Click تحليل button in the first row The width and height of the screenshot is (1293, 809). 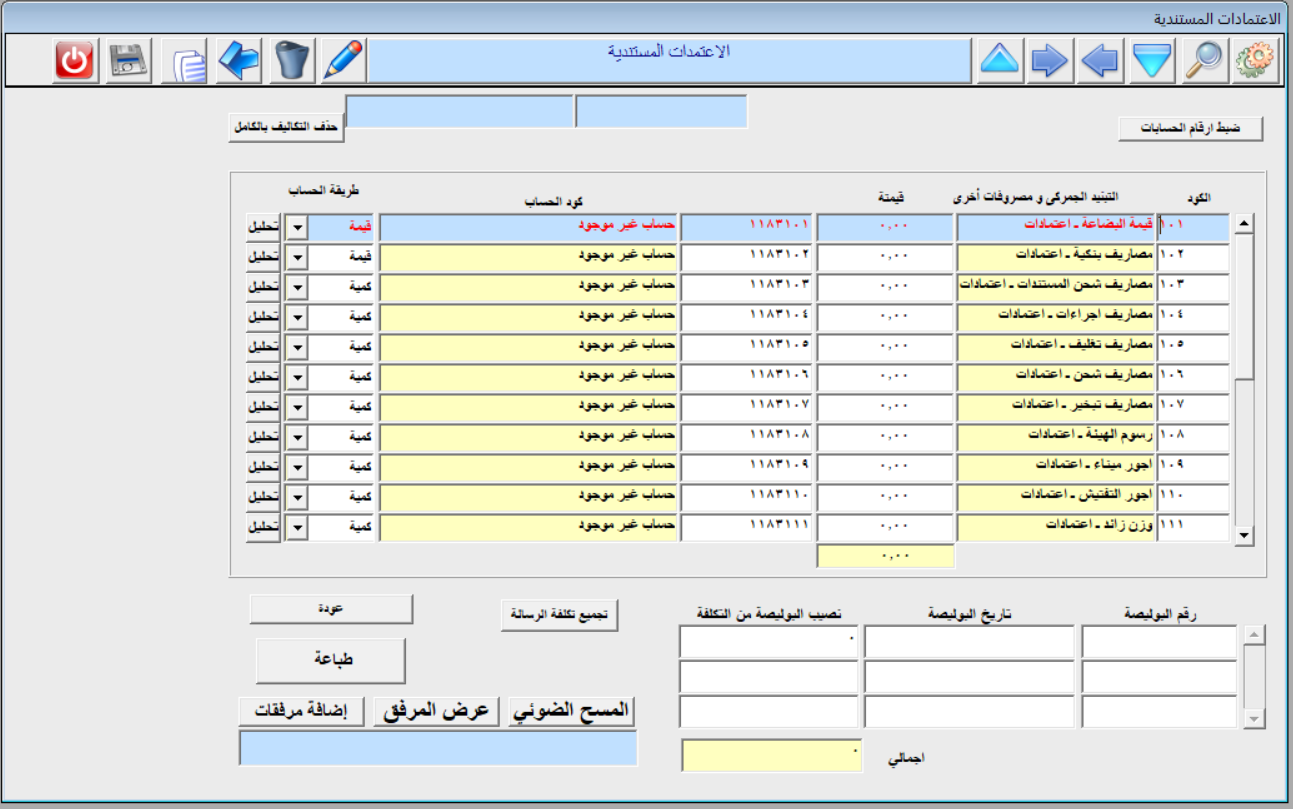coord(263,228)
